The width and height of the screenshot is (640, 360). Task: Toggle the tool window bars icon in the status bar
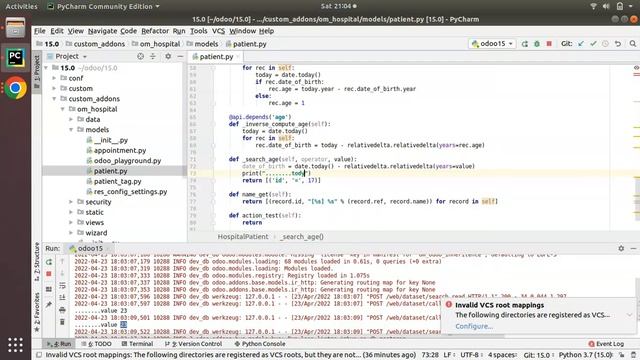(39, 355)
